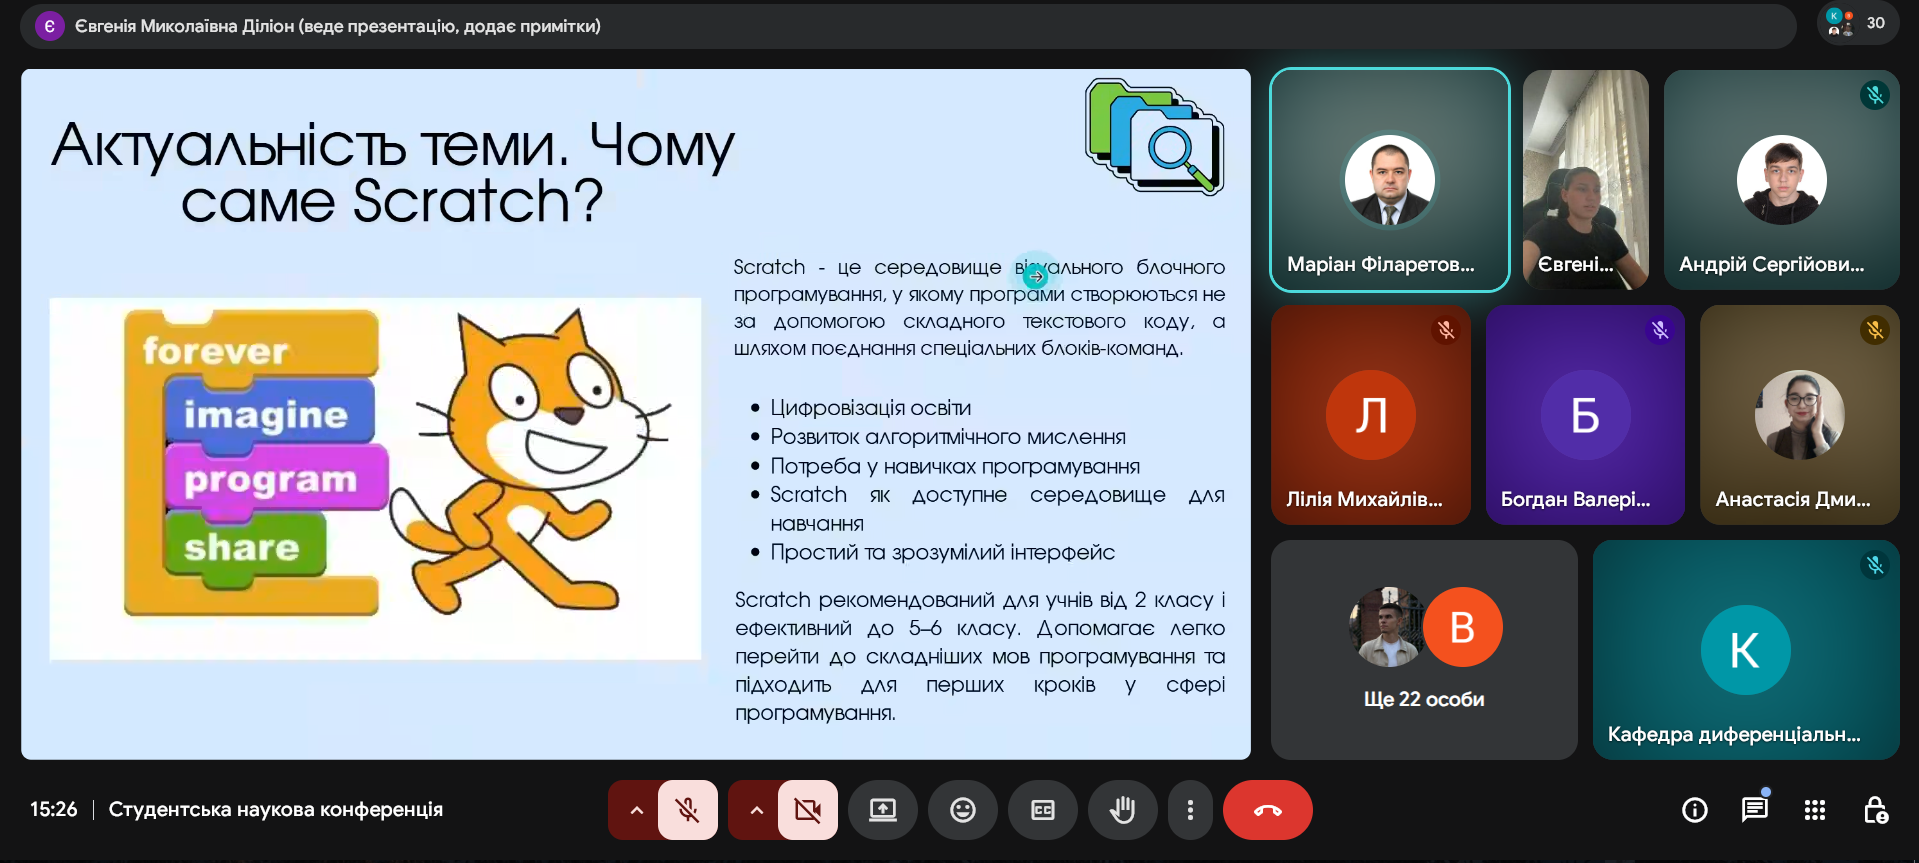Click the slide title Актуальність теми
The height and width of the screenshot is (863, 1919).
pyautogui.click(x=392, y=172)
